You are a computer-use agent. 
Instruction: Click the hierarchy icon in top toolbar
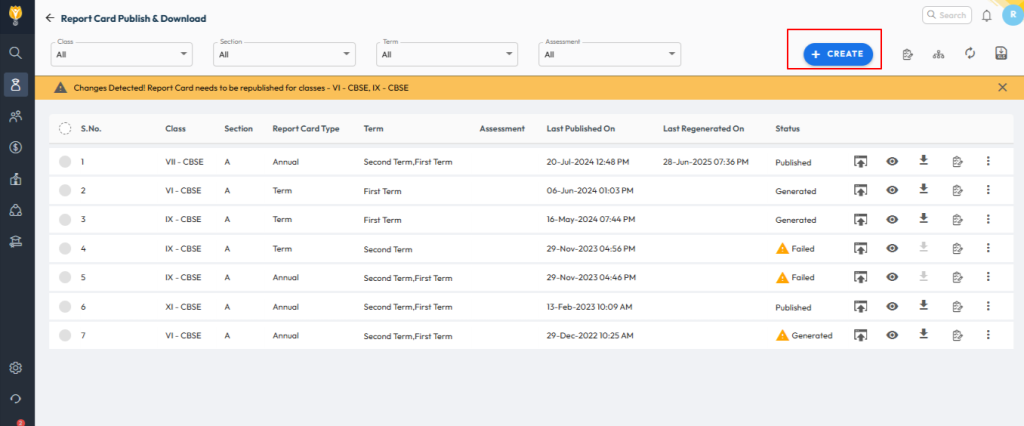(x=938, y=54)
